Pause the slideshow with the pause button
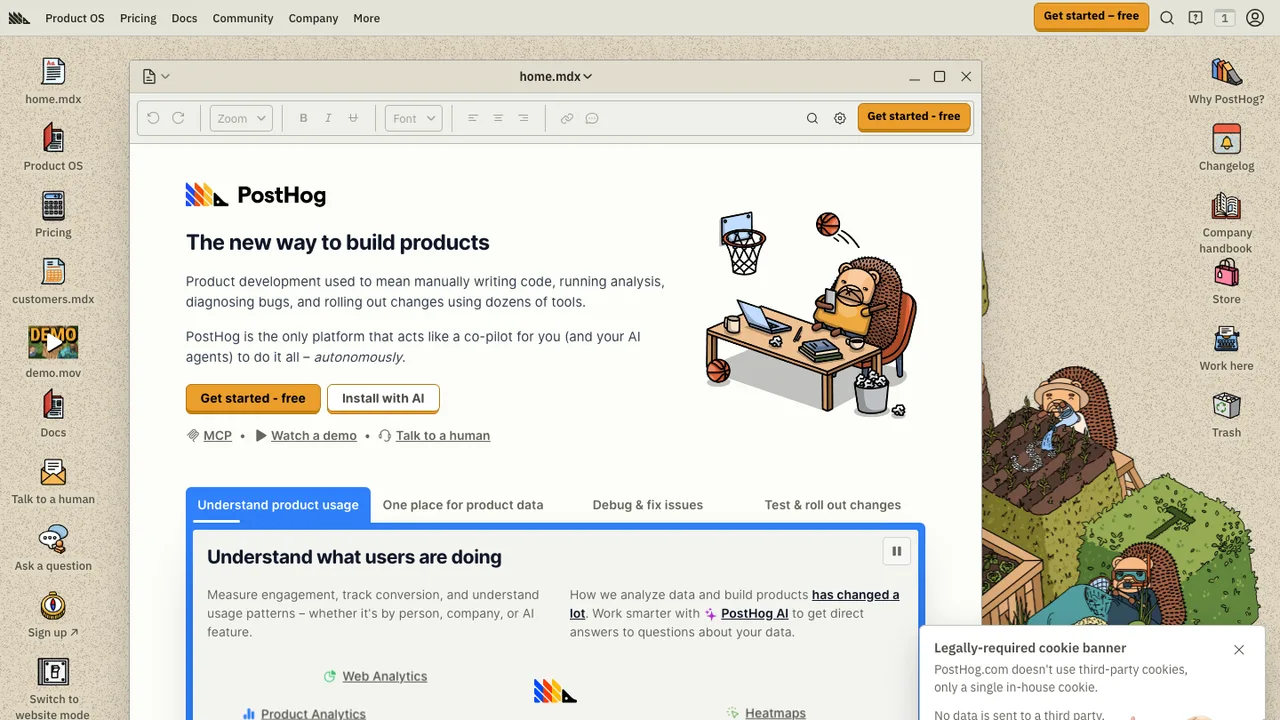This screenshot has height=720, width=1280. 896,551
